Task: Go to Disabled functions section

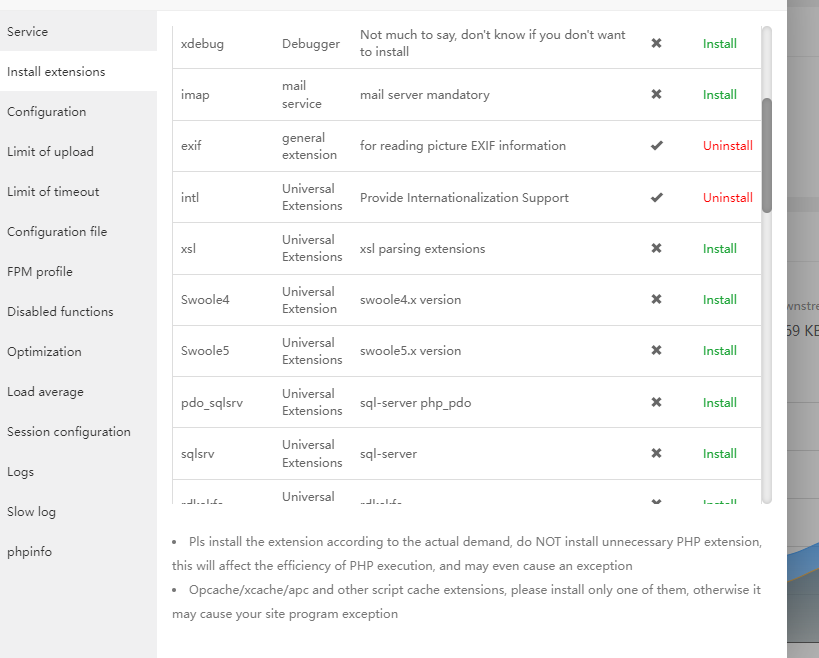Action: 60,311
